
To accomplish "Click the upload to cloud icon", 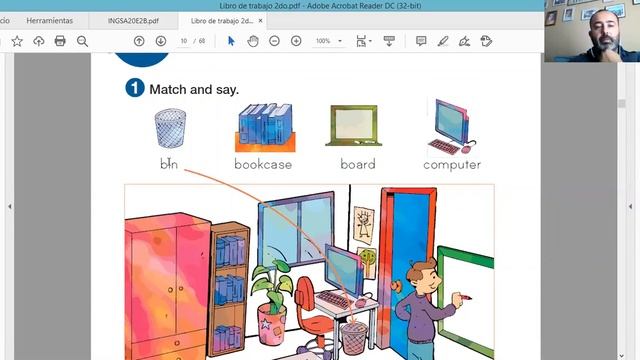I will pos(38,41).
